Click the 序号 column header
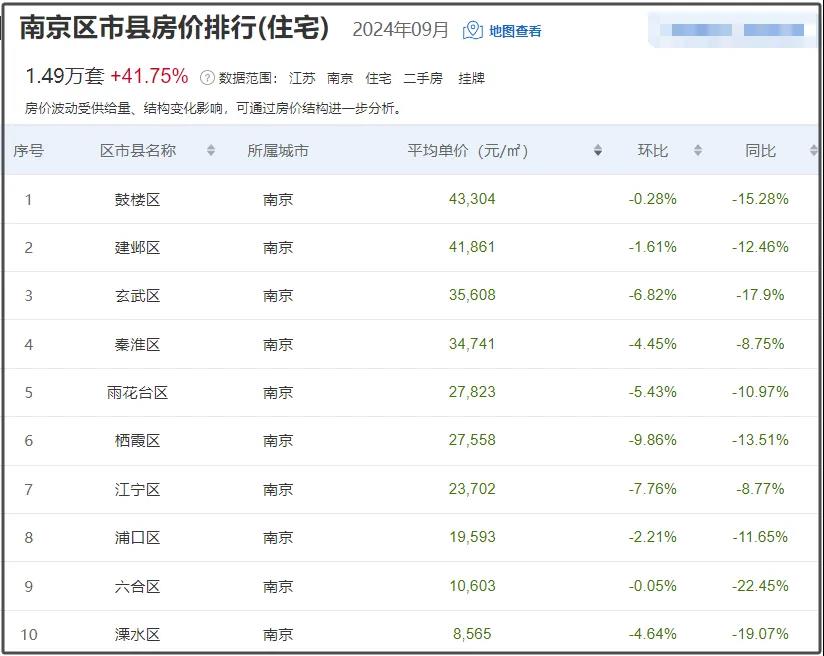The width and height of the screenshot is (824, 656). click(28, 151)
